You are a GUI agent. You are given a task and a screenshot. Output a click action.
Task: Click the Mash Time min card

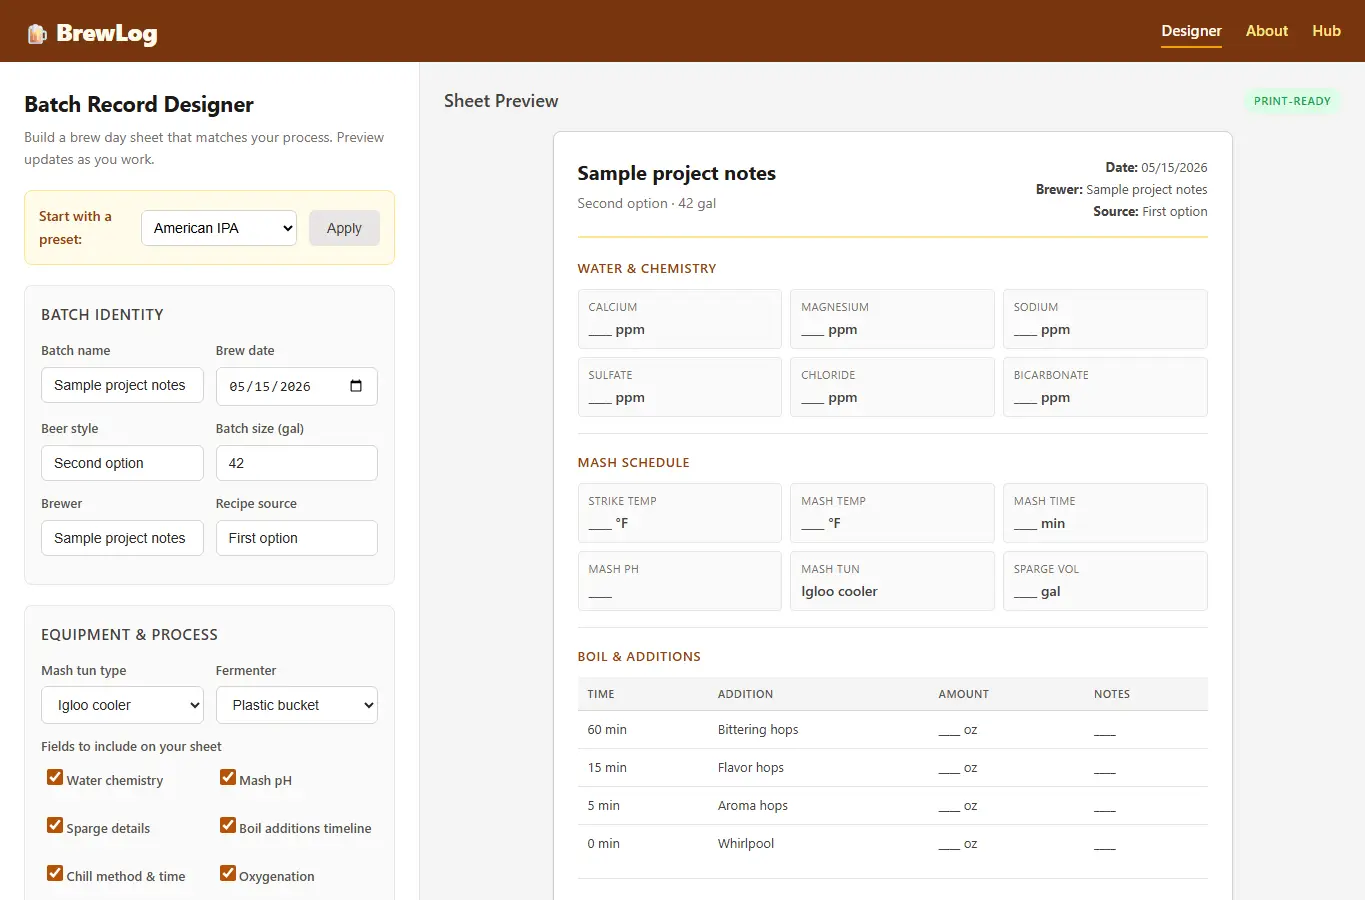(1105, 513)
